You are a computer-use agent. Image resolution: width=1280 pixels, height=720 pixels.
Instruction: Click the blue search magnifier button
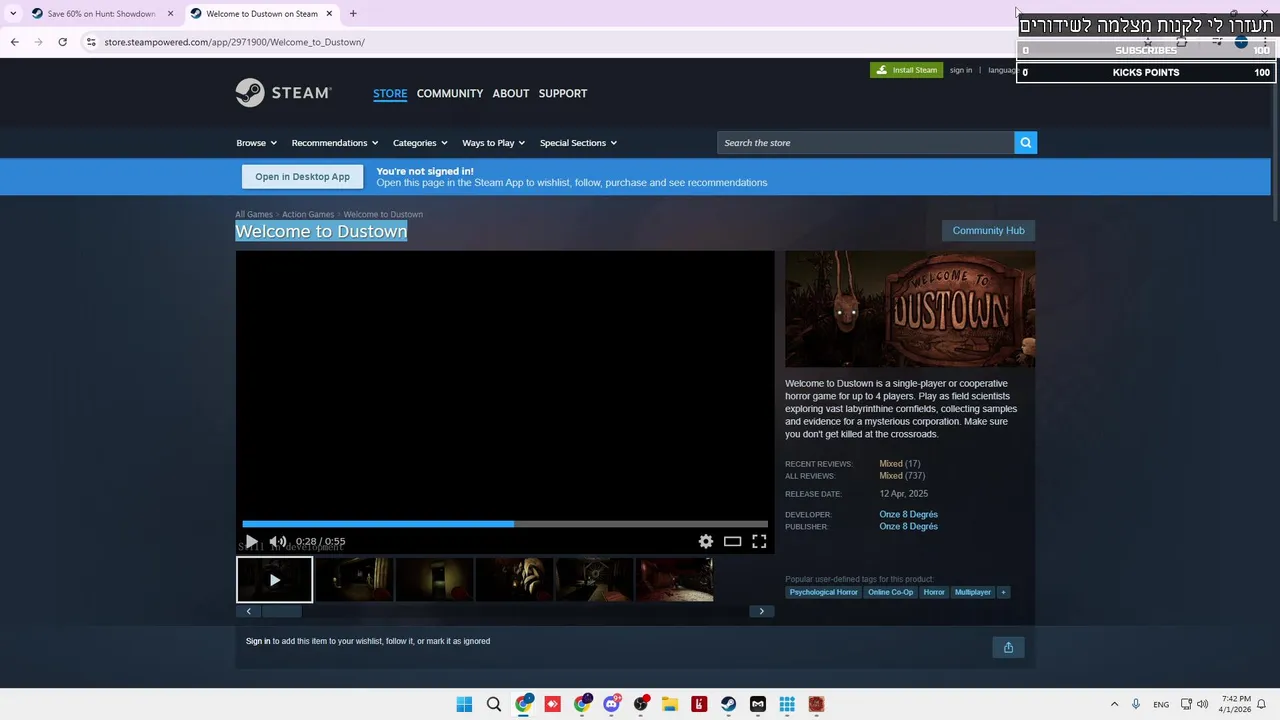1025,143
